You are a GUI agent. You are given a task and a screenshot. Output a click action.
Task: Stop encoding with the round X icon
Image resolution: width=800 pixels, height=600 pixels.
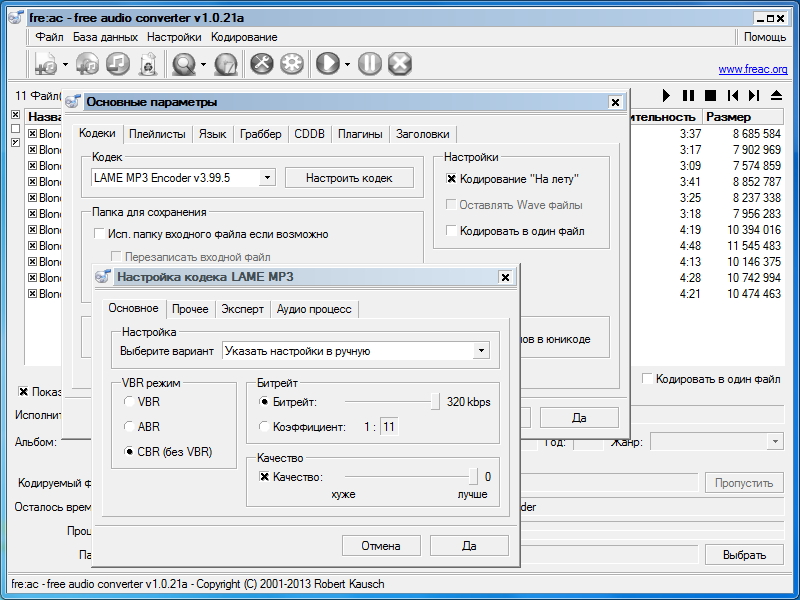[400, 64]
